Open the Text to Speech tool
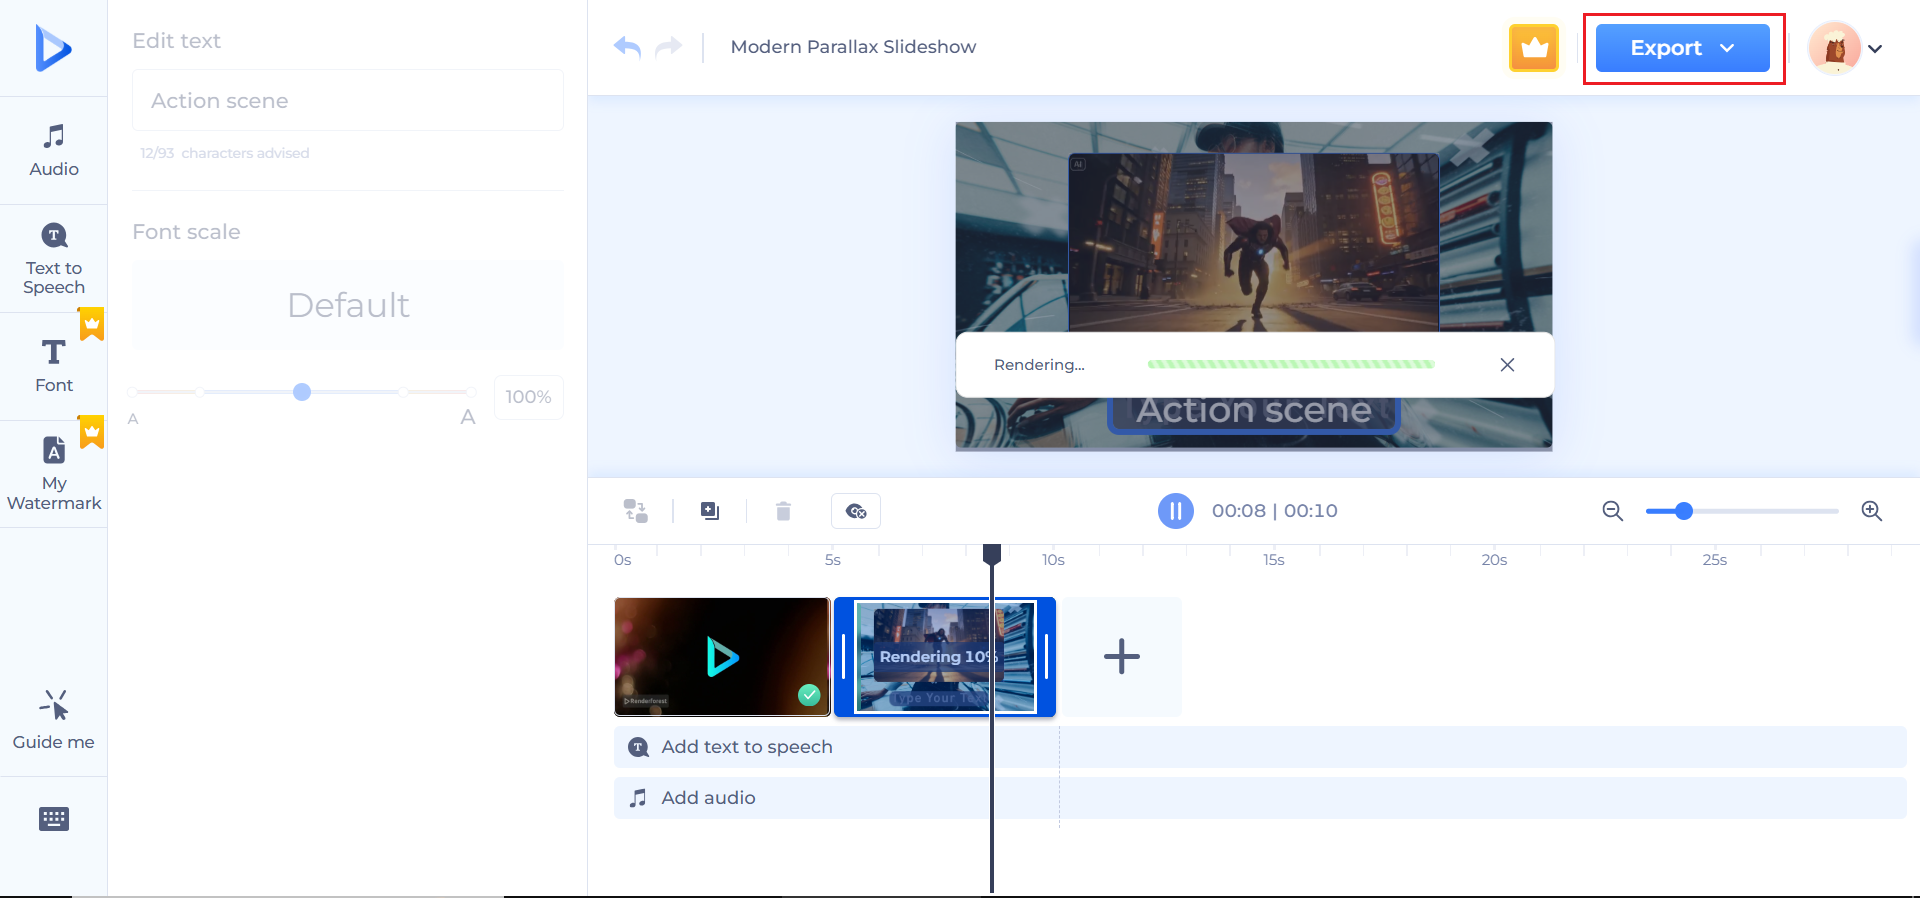The width and height of the screenshot is (1920, 898). [x=54, y=258]
